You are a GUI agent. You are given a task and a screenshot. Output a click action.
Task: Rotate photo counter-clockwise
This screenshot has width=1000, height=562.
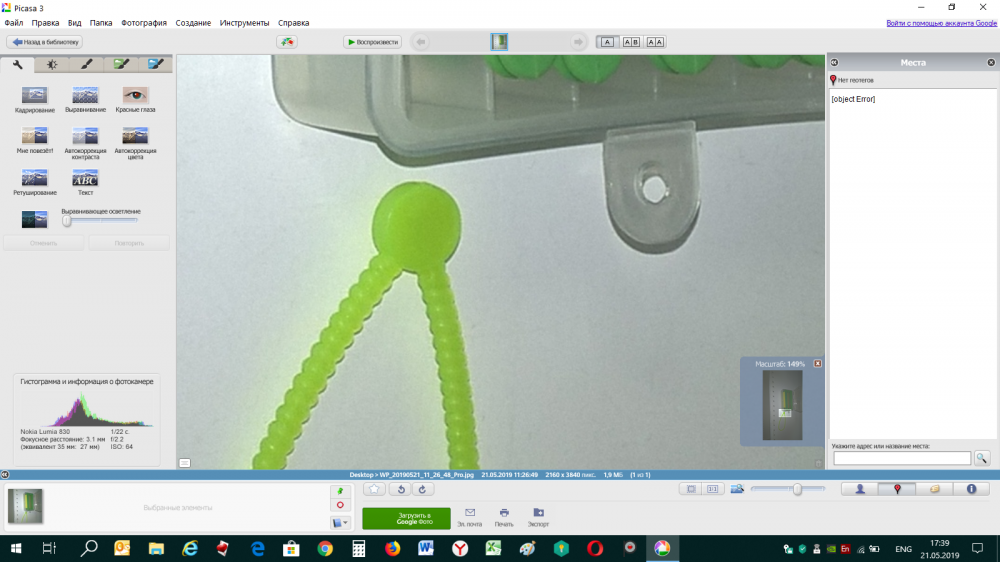pyautogui.click(x=400, y=489)
